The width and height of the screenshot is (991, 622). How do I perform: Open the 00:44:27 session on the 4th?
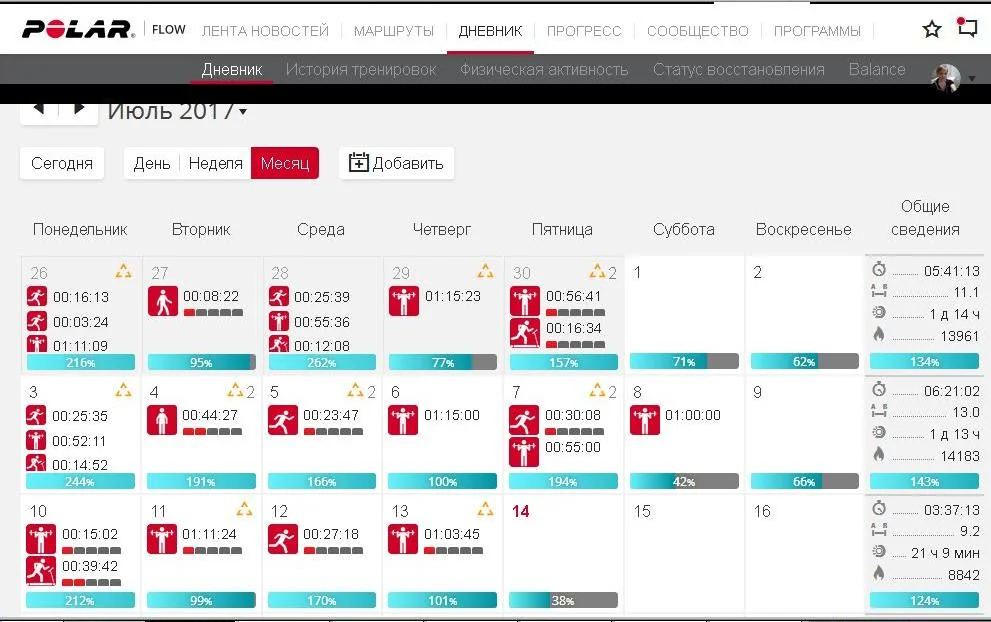click(195, 420)
